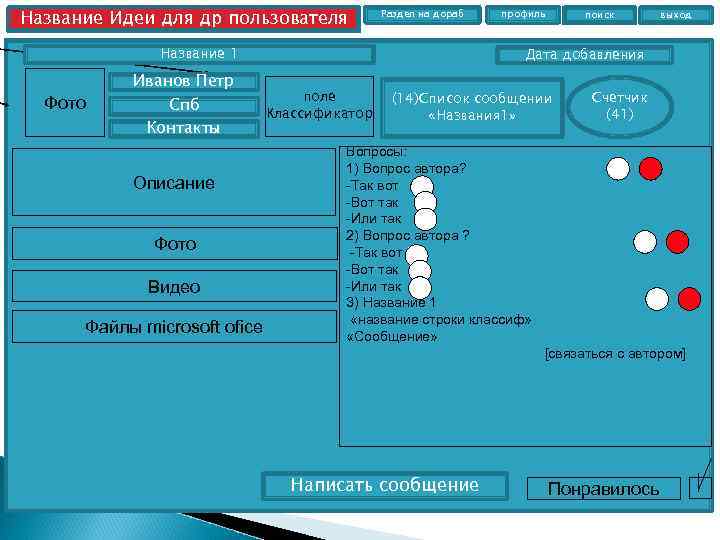Click white circle beside question 1
The height and width of the screenshot is (540, 720).
point(618,169)
